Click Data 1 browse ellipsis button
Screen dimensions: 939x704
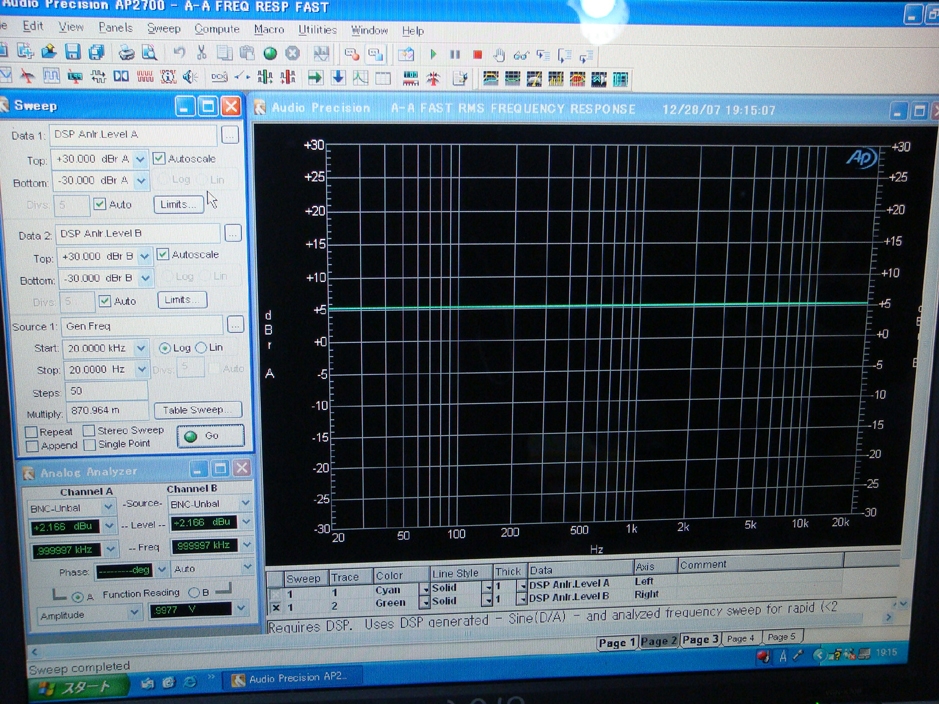(229, 135)
